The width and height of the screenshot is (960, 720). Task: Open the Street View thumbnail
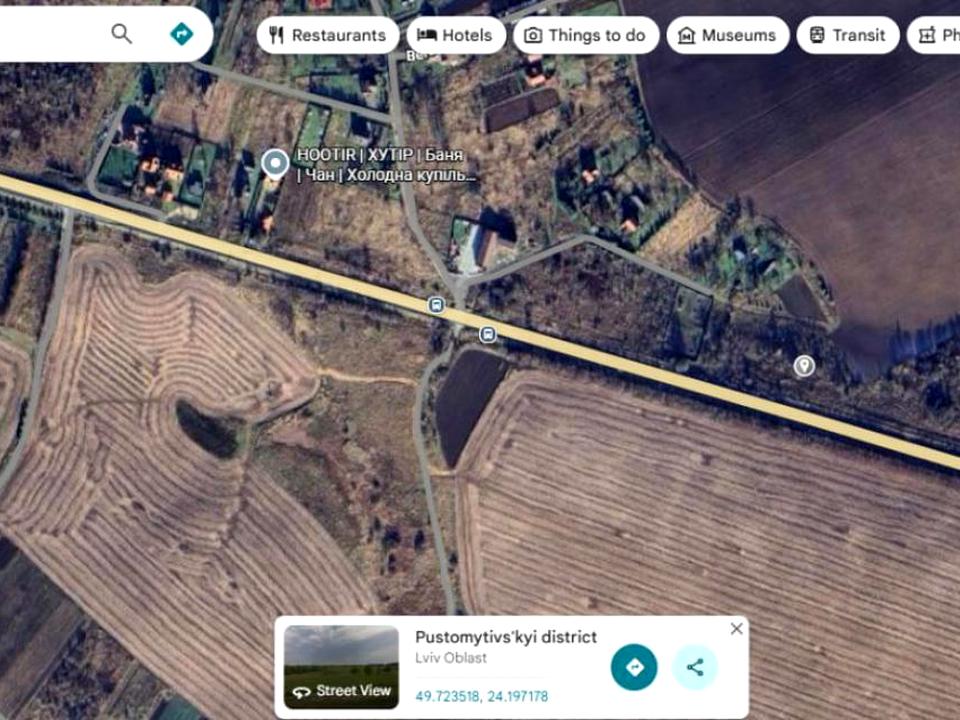341,666
